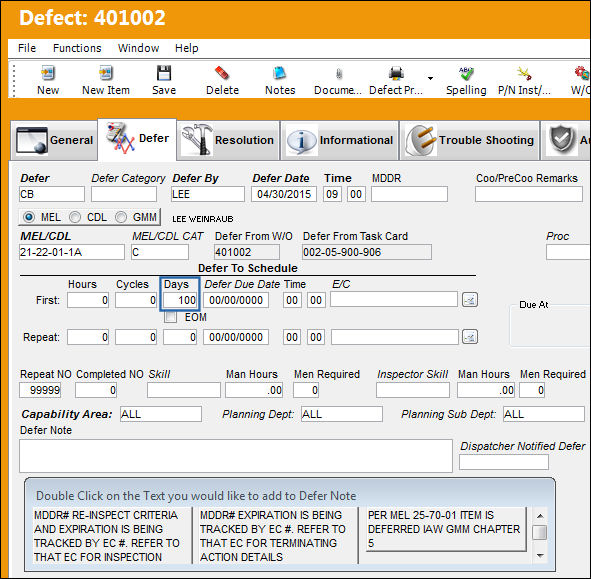Viewport: 591px width, 579px height.
Task: Click the Capability Area field
Action: [161, 414]
